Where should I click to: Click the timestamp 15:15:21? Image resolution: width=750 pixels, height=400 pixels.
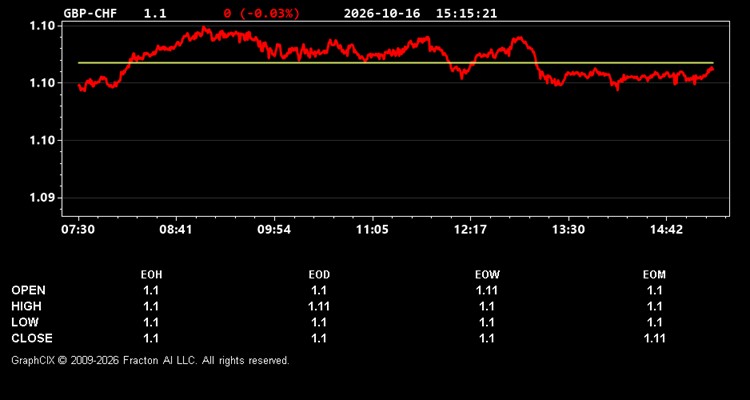click(x=466, y=13)
